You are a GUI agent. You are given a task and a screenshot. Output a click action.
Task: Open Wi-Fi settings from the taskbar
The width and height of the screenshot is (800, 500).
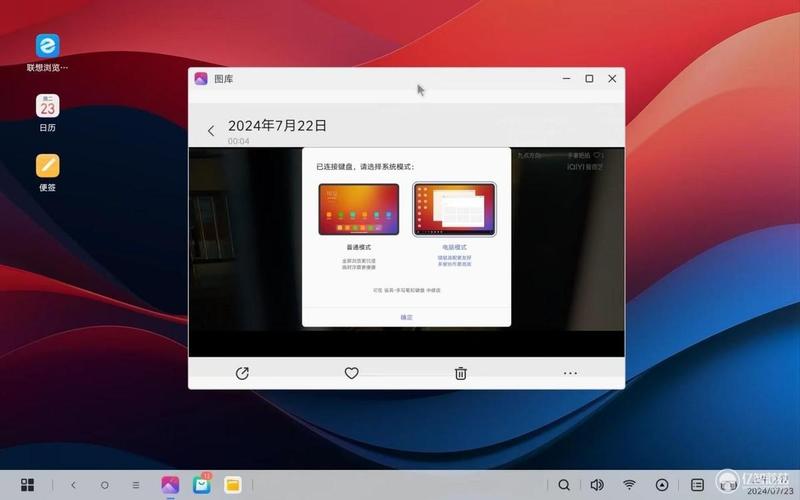pos(630,485)
